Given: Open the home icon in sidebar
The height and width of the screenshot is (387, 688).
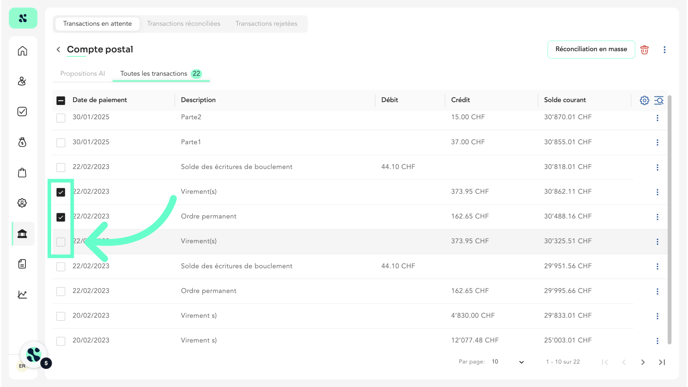Looking at the screenshot, I should pos(22,51).
